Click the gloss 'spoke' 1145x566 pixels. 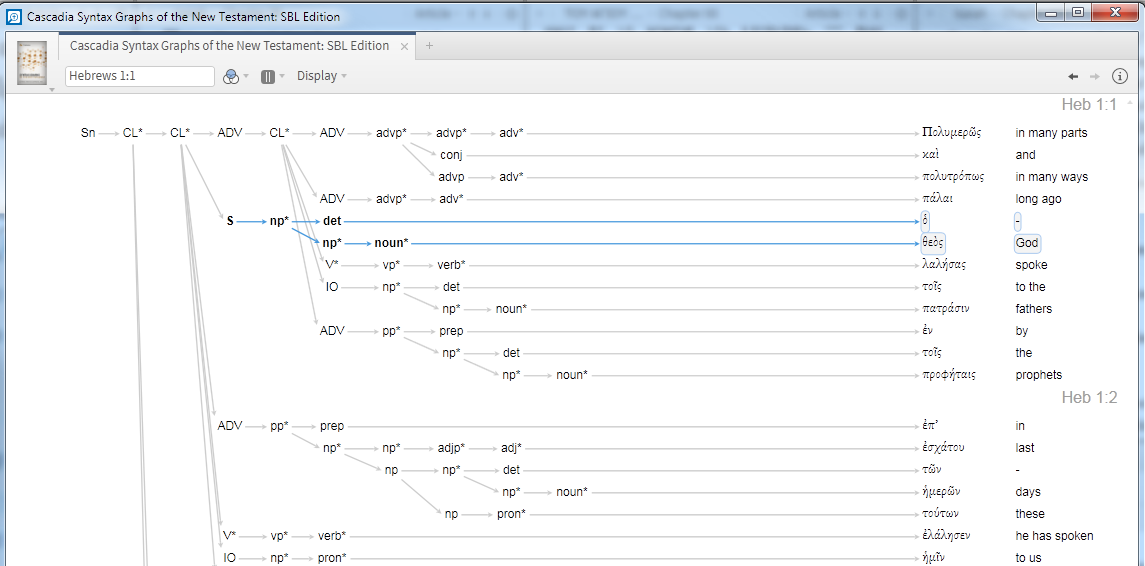1031,264
